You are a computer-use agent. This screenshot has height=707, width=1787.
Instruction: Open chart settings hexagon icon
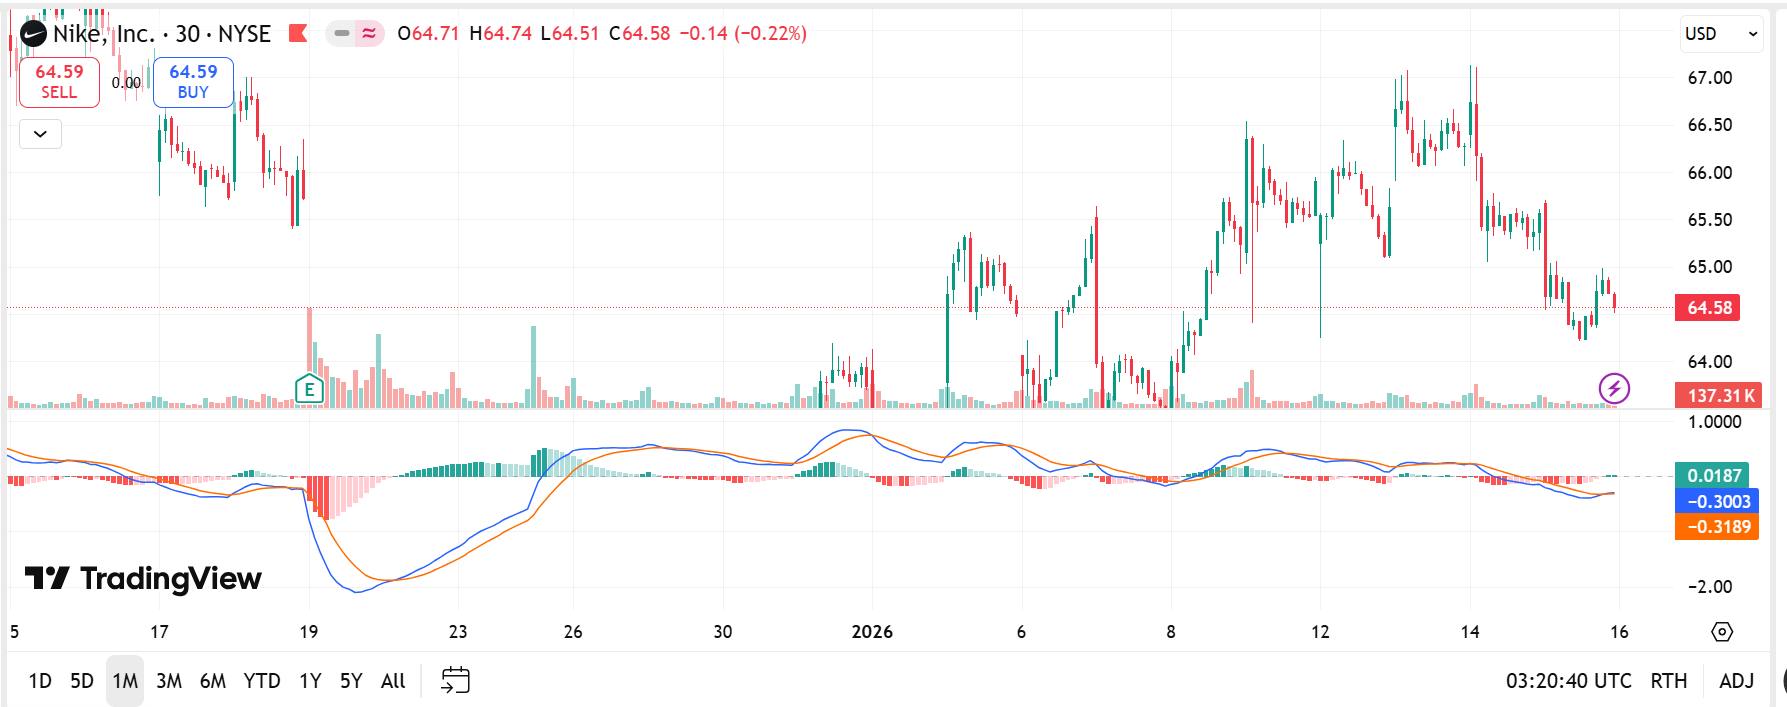pos(1722,632)
